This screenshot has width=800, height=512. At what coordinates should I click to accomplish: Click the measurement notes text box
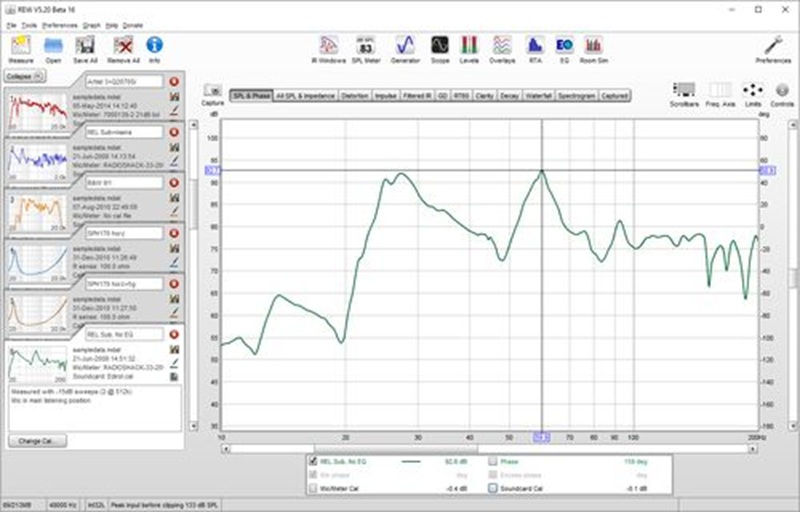point(95,408)
